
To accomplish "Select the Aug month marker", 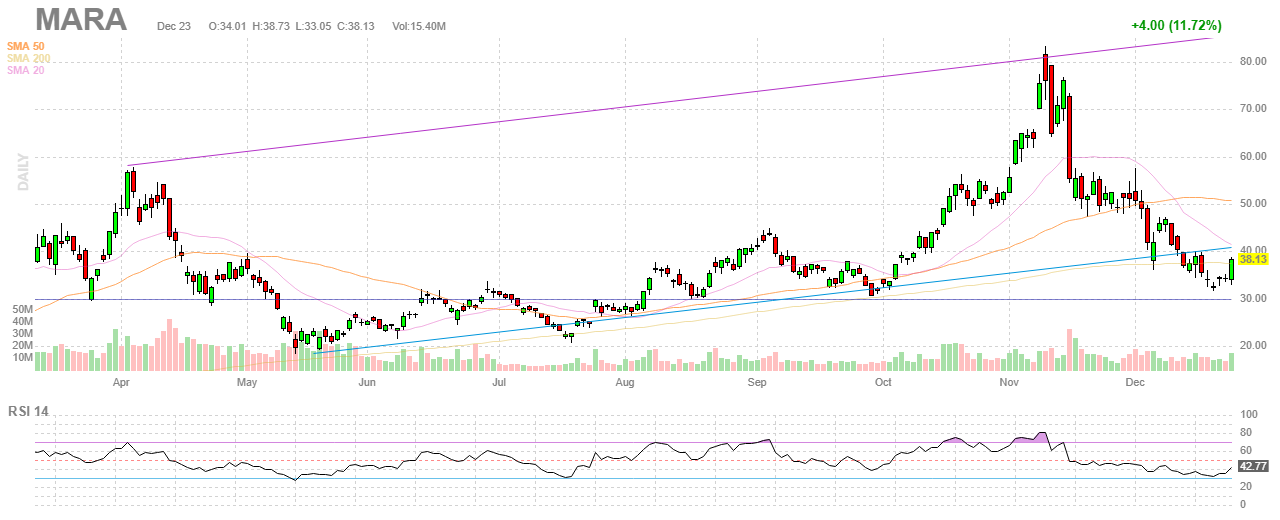I will point(625,382).
